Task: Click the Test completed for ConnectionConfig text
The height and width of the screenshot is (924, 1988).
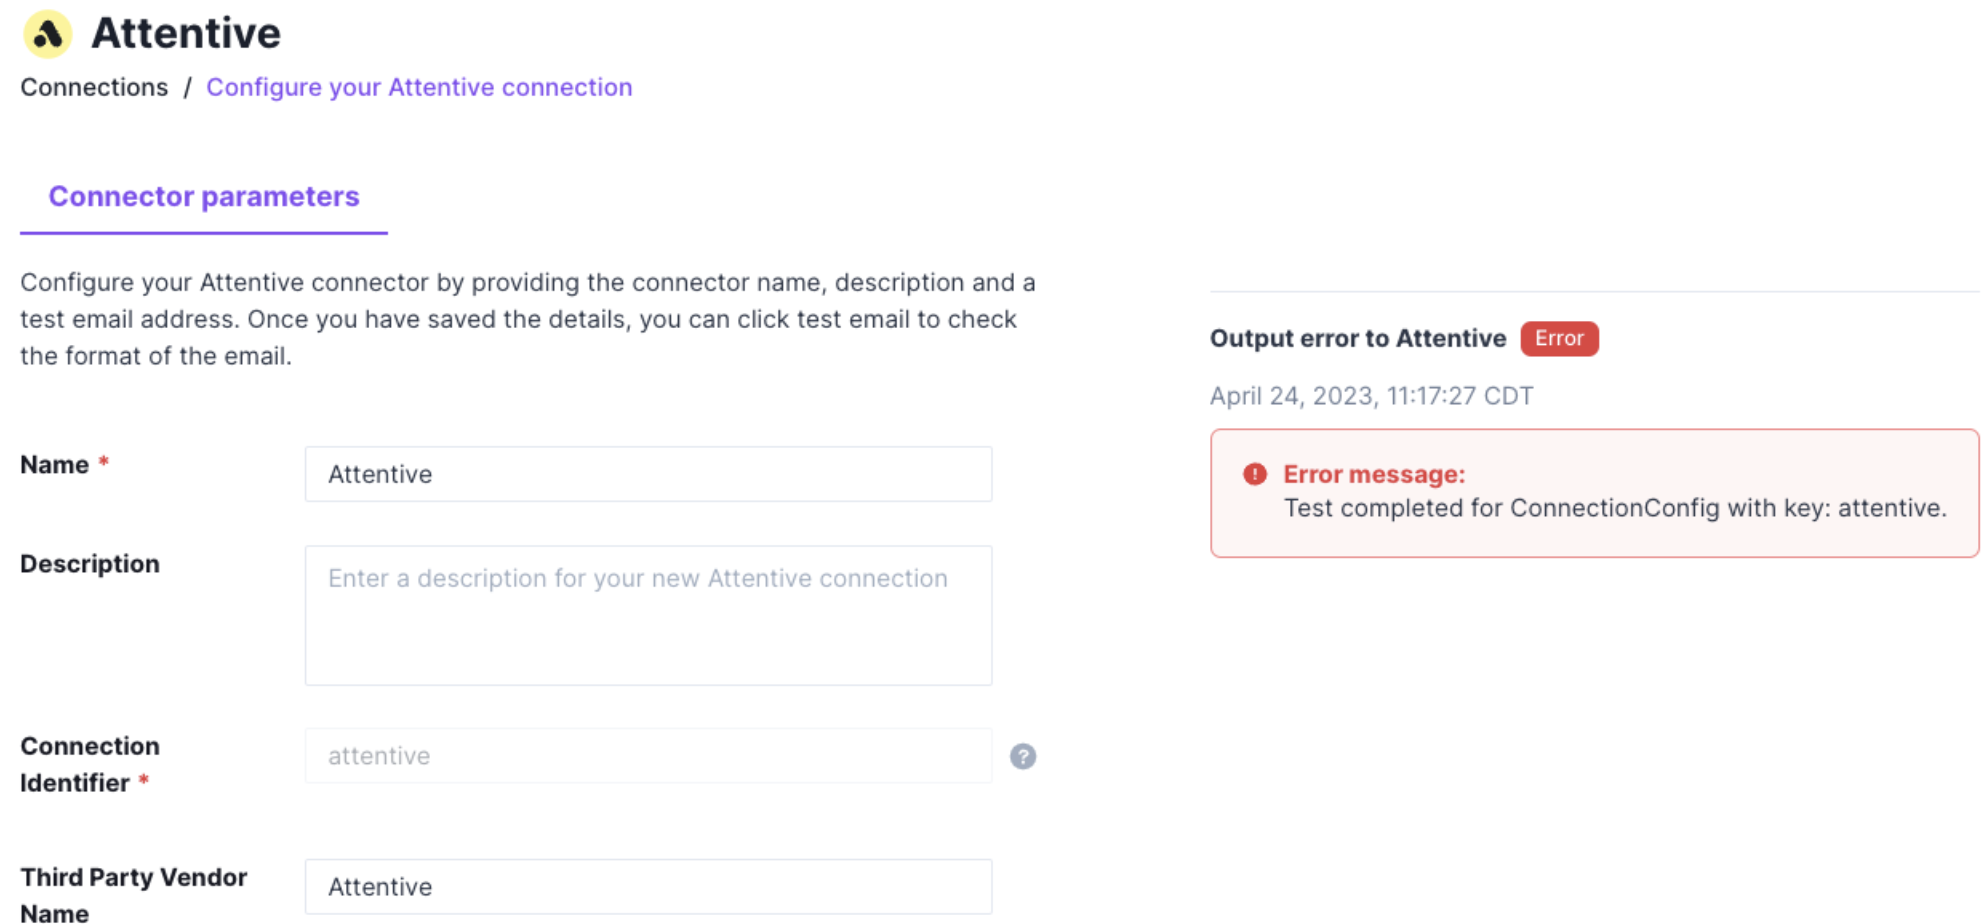Action: 1614,509
